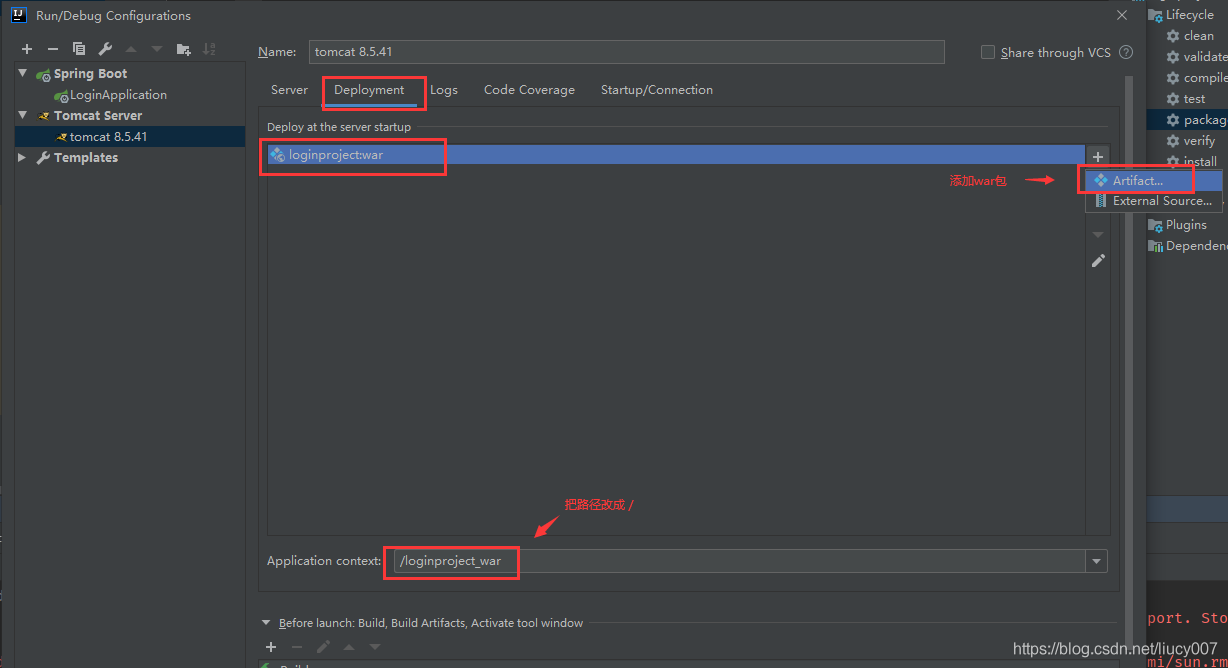Viewport: 1228px width, 668px height.
Task: Switch to the Deployment tab
Action: [x=369, y=90]
